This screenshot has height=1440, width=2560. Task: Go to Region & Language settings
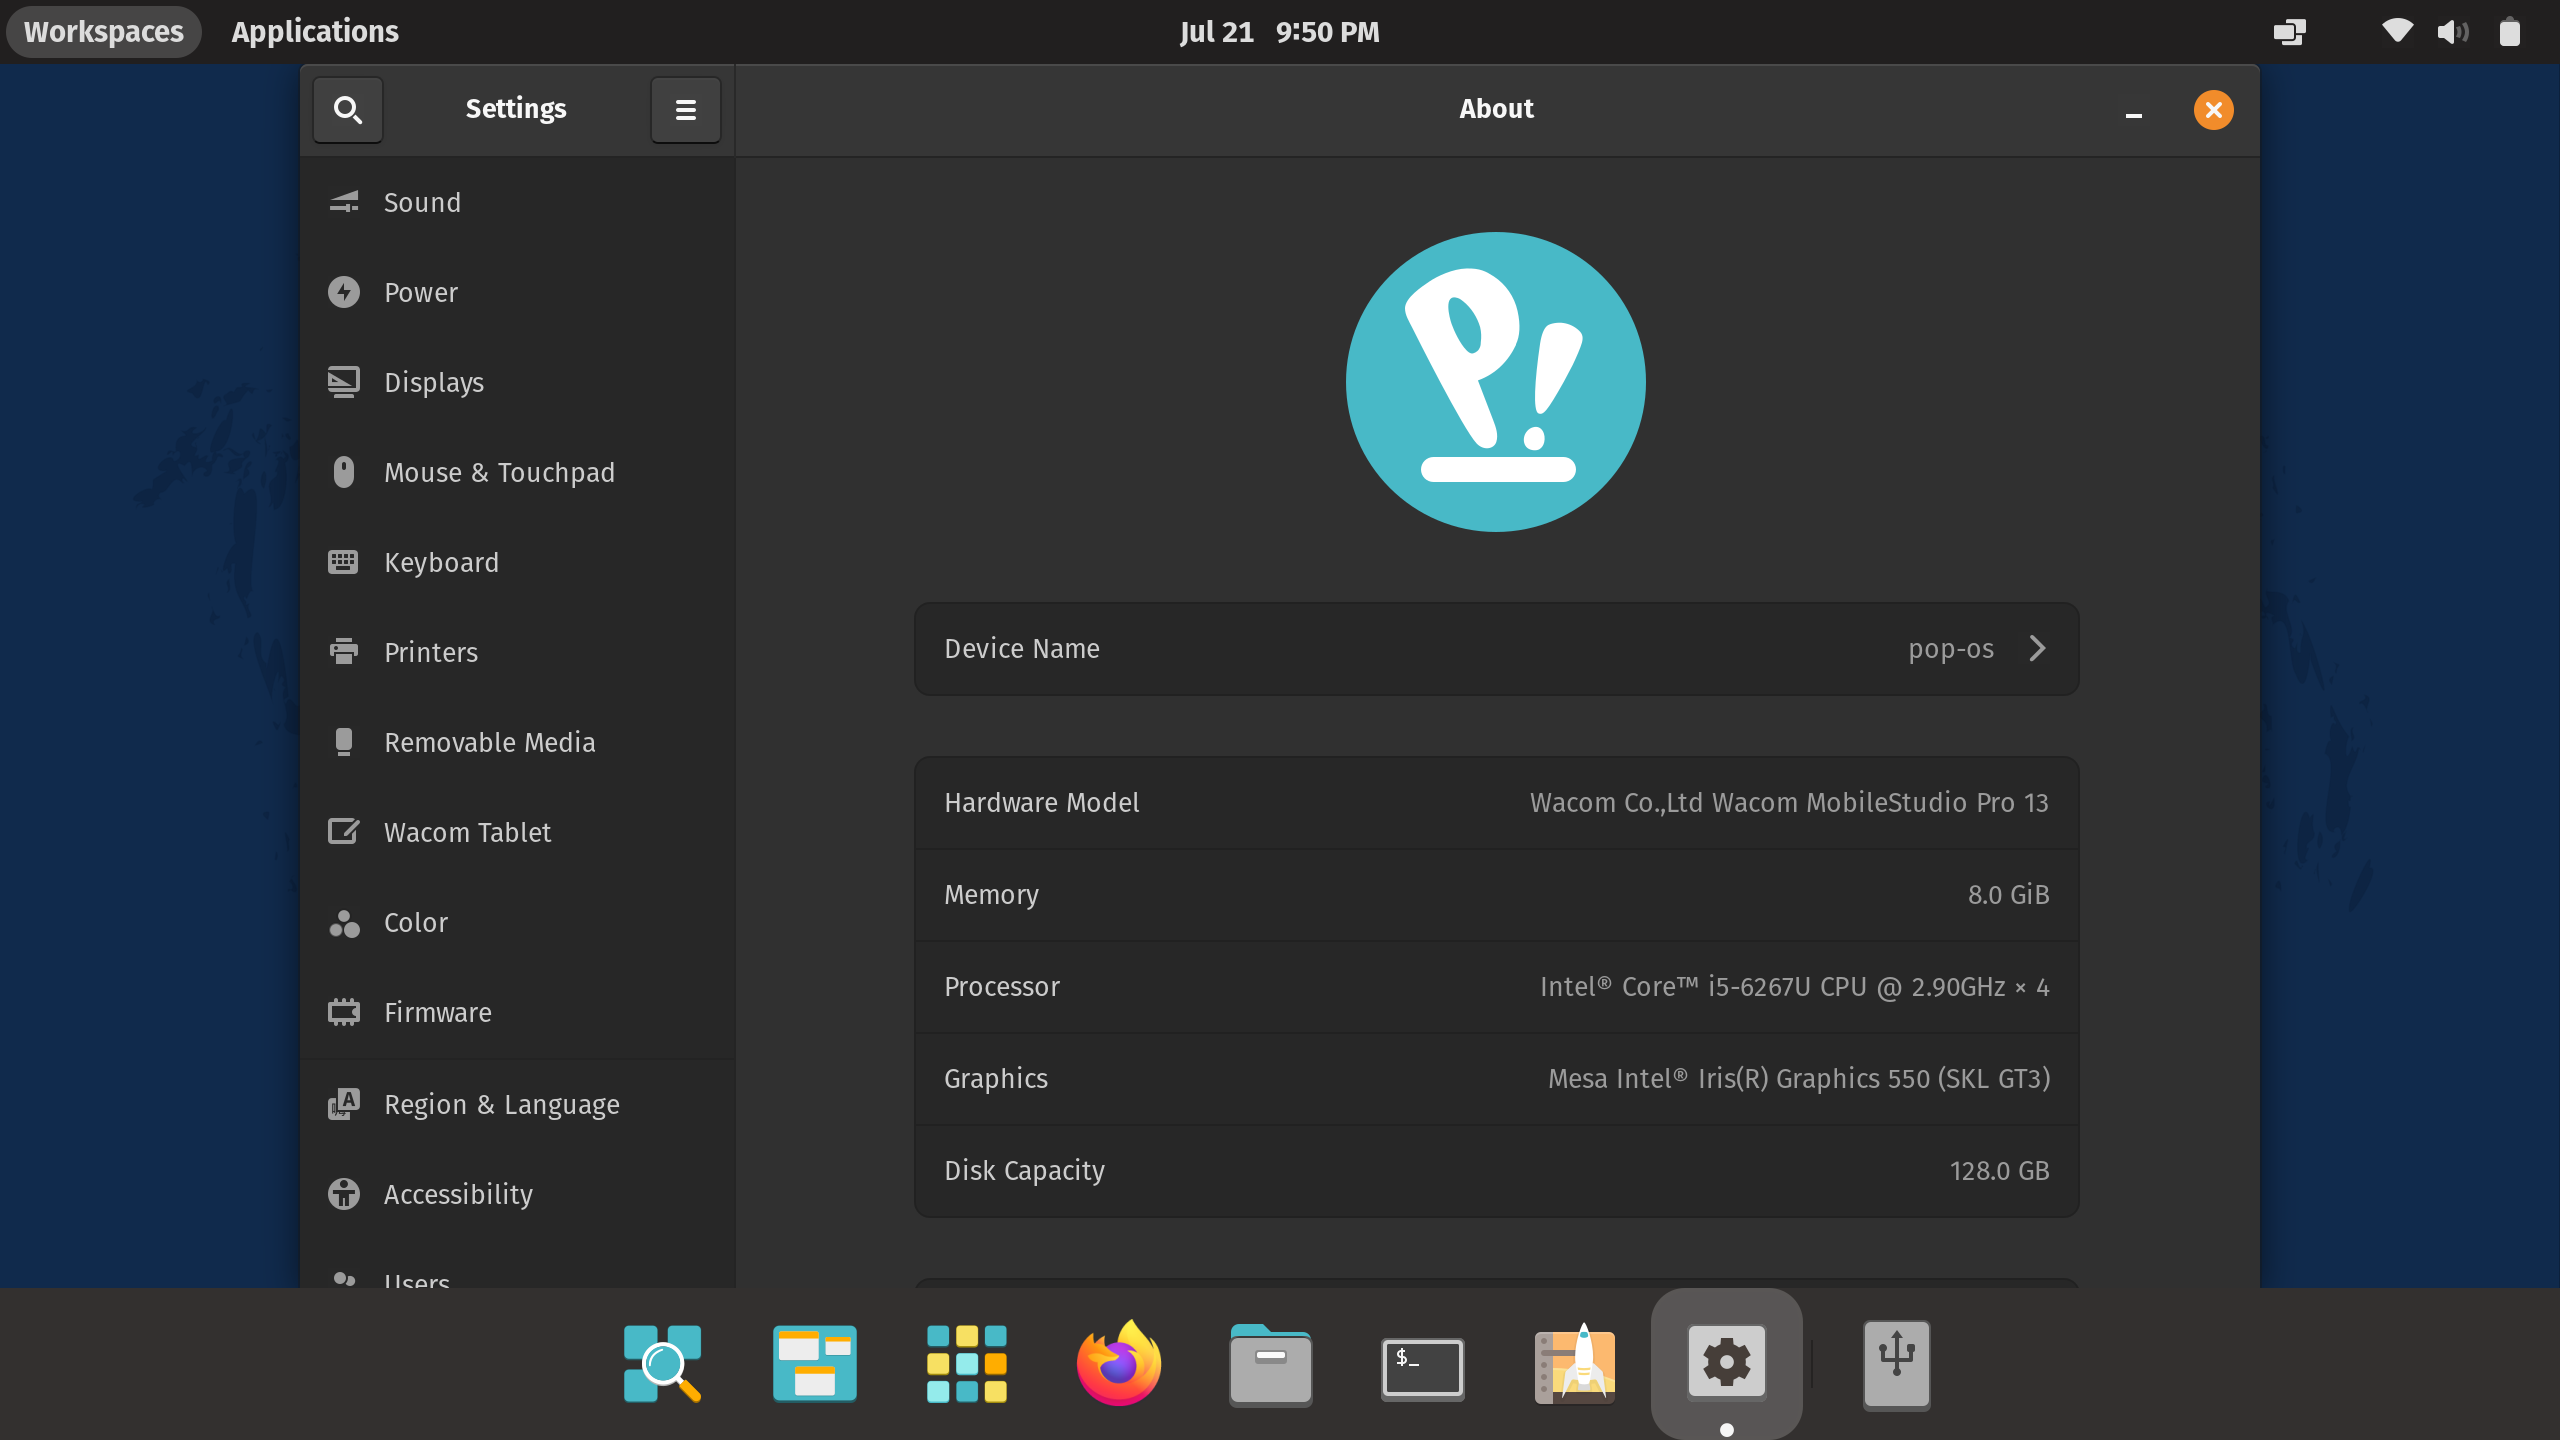[500, 1105]
